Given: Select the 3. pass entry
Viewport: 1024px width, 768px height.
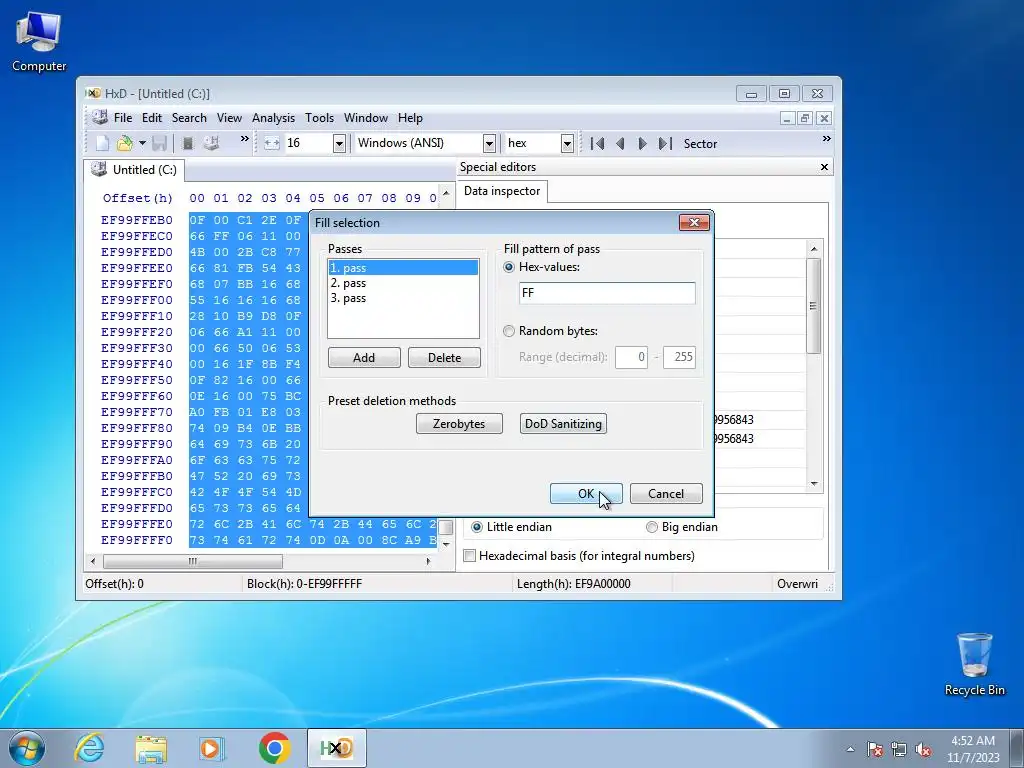Looking at the screenshot, I should point(403,298).
